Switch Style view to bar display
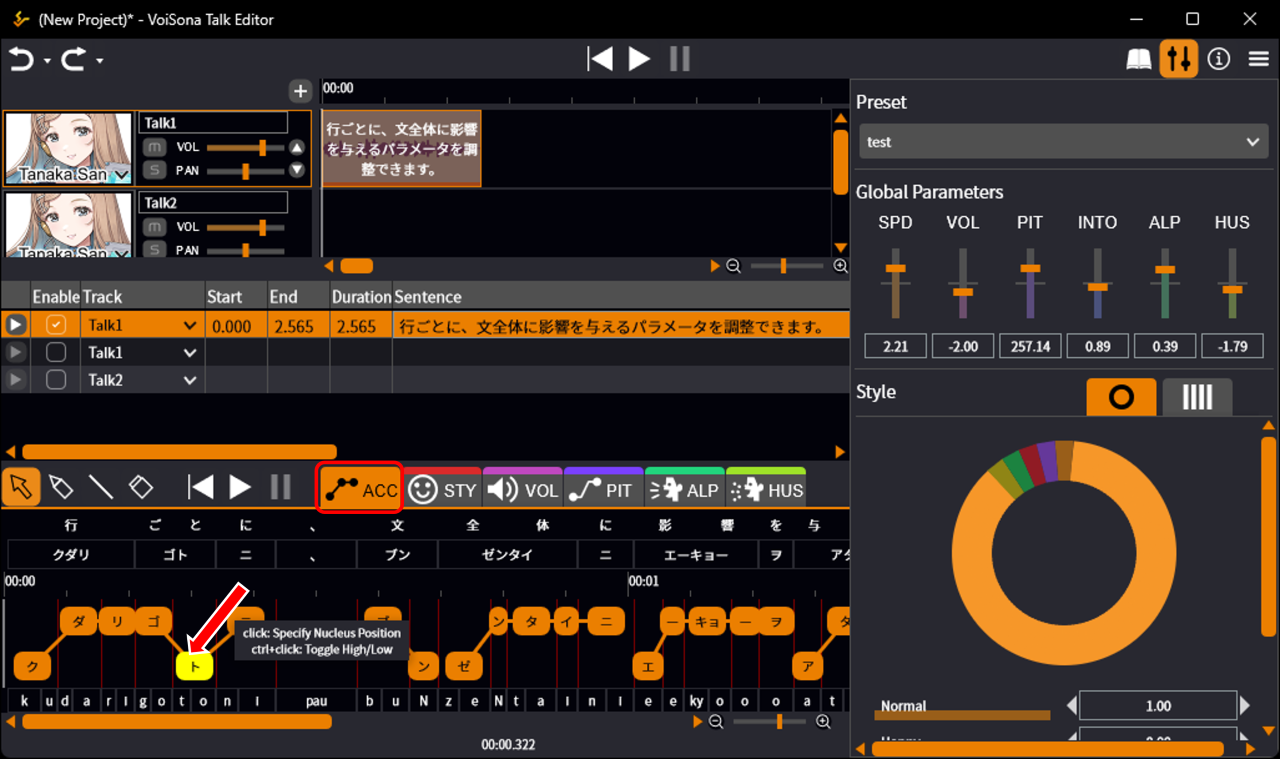This screenshot has width=1280, height=759. [x=1197, y=397]
